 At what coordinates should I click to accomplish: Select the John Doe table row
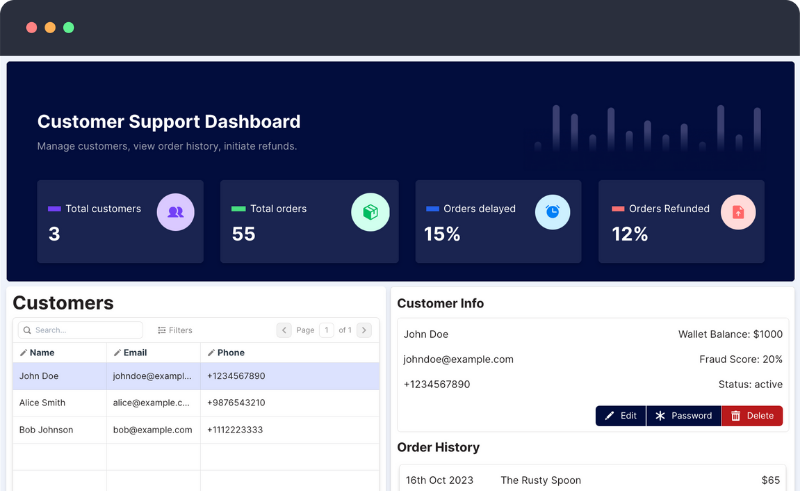(196, 376)
